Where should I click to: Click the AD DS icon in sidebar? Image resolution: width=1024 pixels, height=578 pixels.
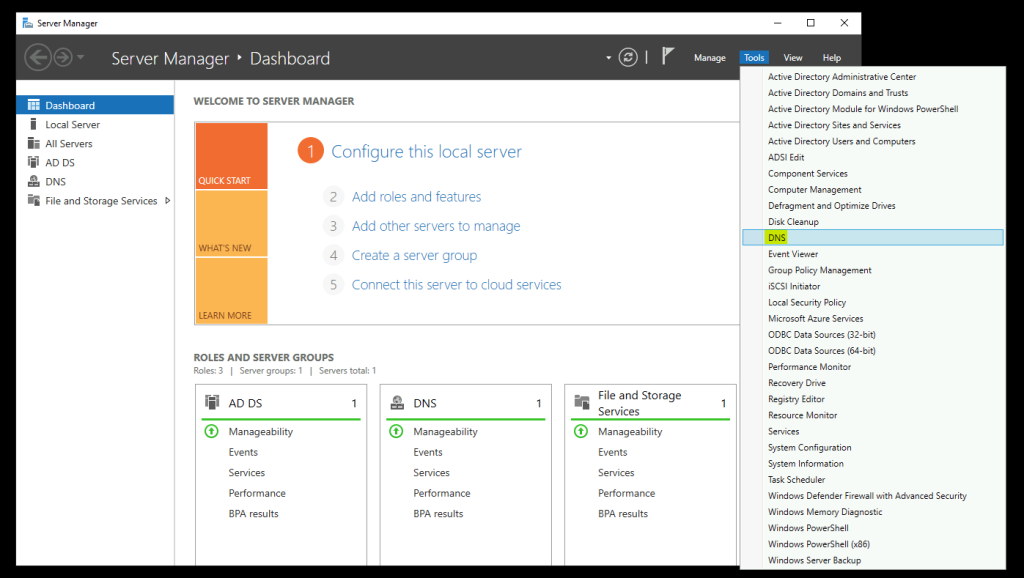point(33,162)
